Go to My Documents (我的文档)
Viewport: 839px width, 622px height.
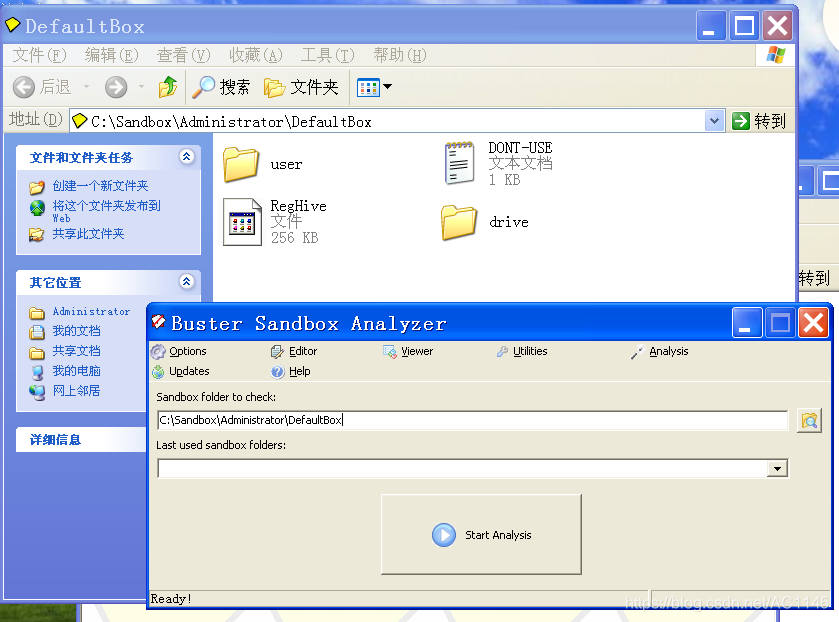click(x=76, y=331)
